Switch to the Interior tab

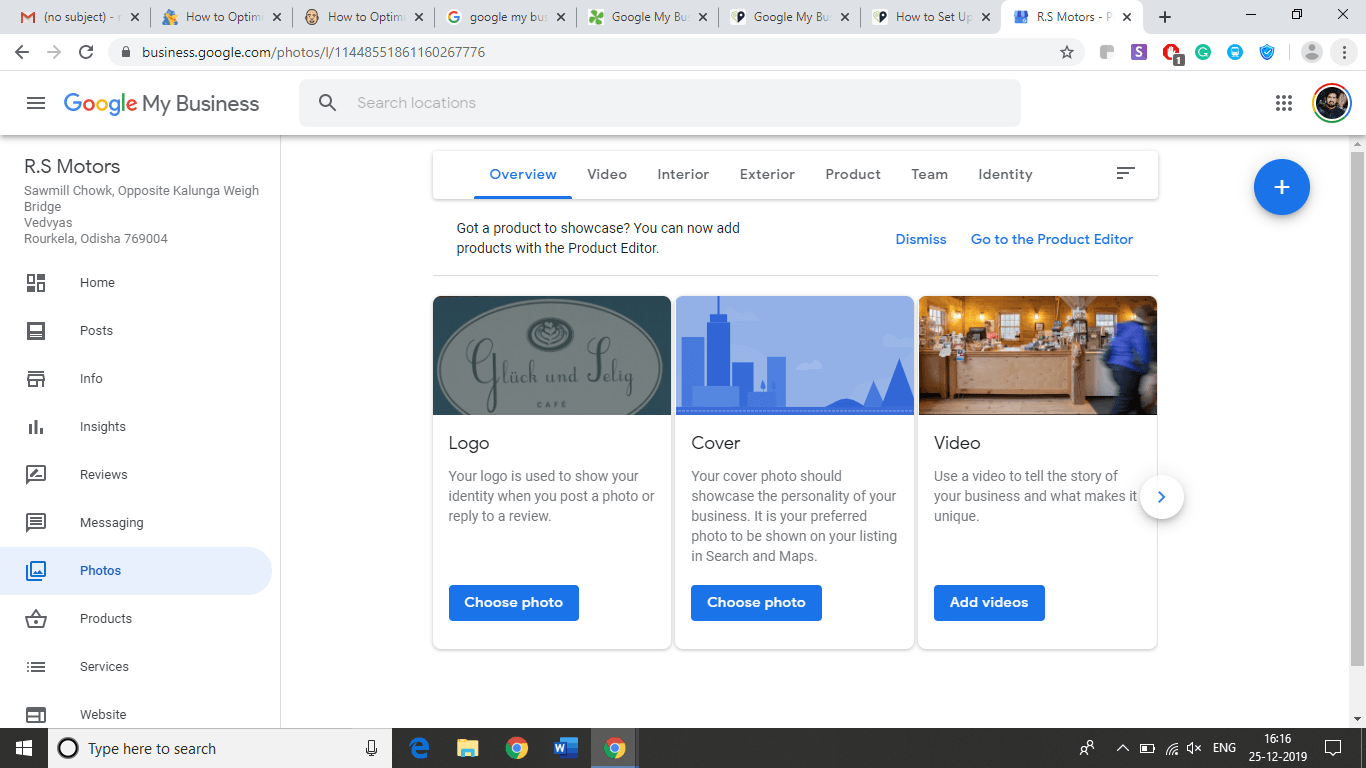click(683, 174)
